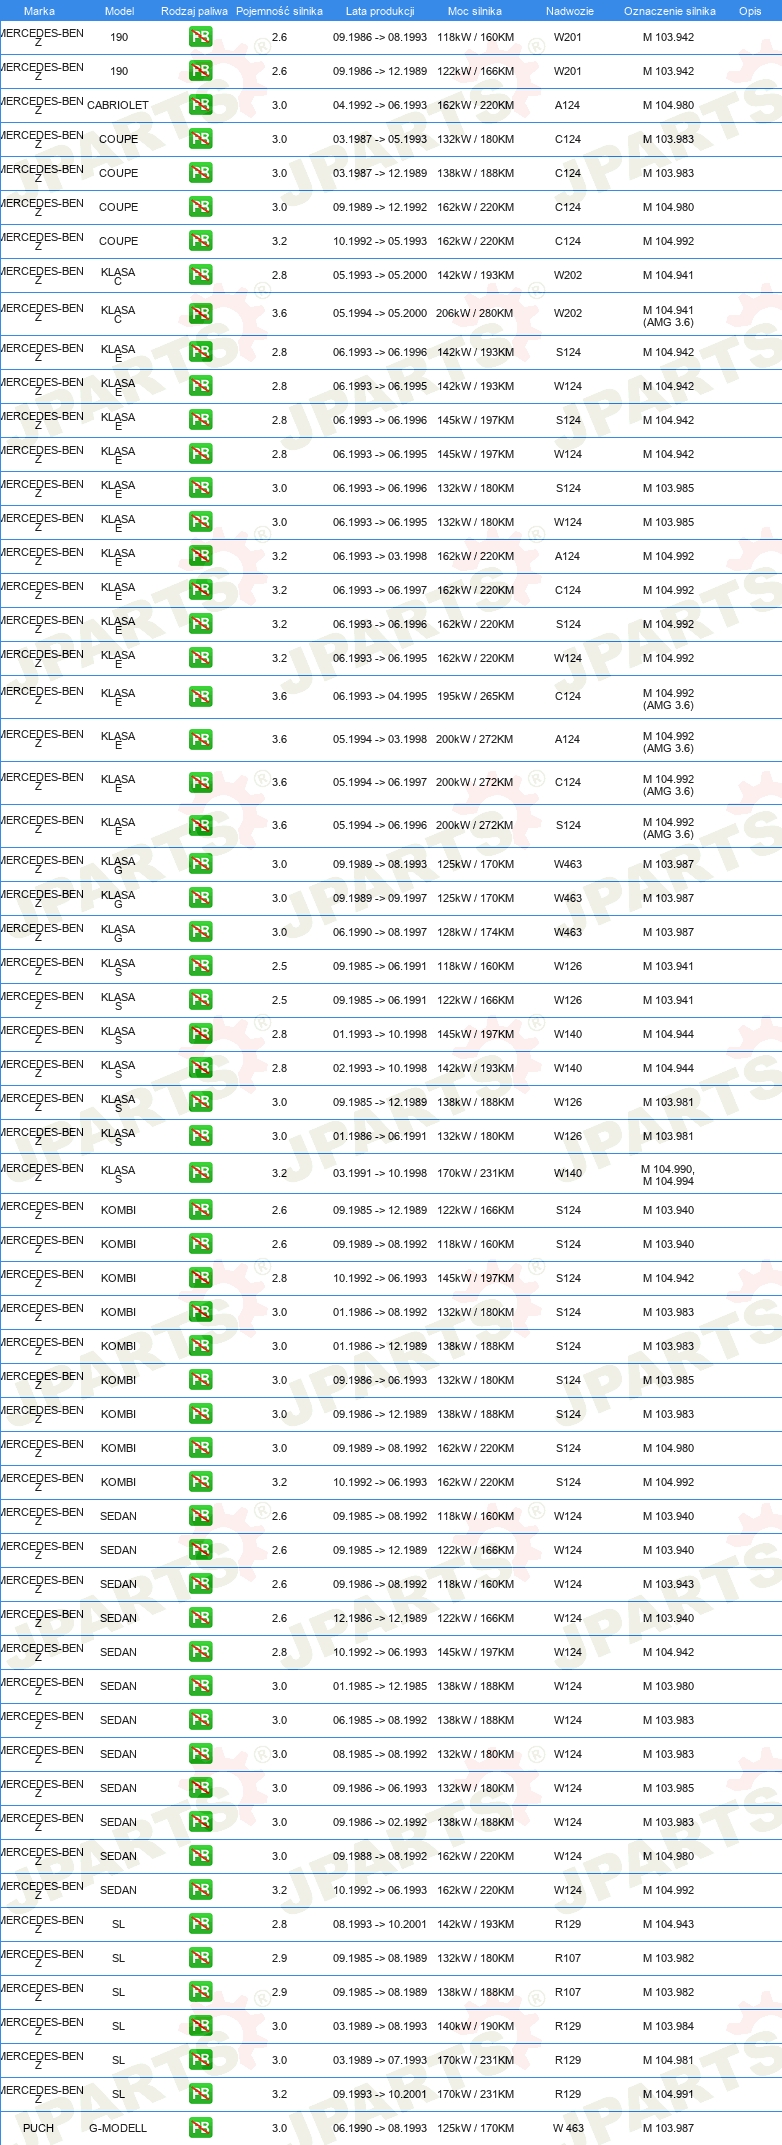Click fuel icon in SL 140kW row
Screen dimensions: 782x2145
click(x=200, y=2026)
